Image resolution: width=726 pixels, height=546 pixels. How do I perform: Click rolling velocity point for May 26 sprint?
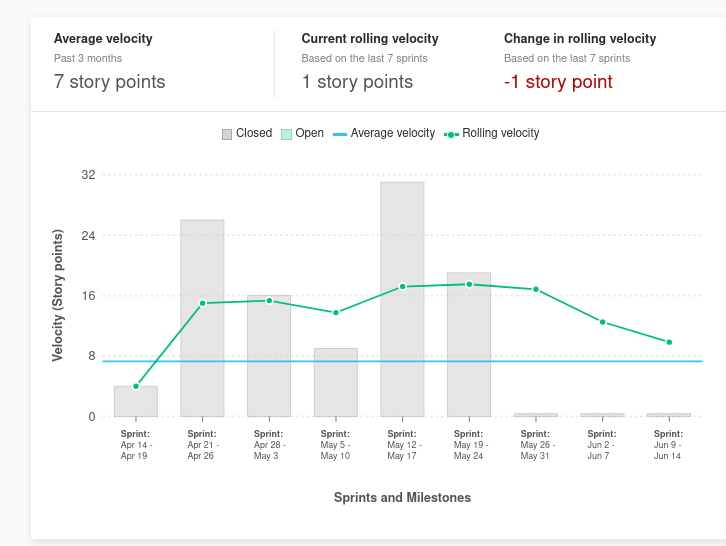click(x=536, y=289)
